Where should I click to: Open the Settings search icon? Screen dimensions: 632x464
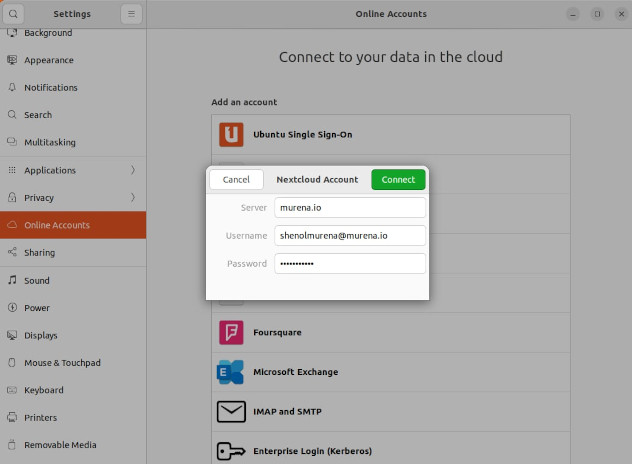pos(14,14)
